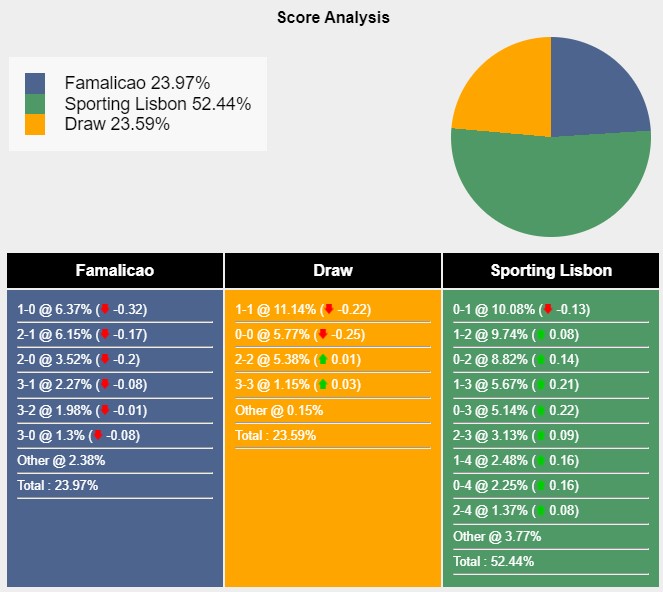The width and height of the screenshot is (663, 592).
Task: Click the green Sporting Lisbon legend swatch
Action: [x=35, y=104]
